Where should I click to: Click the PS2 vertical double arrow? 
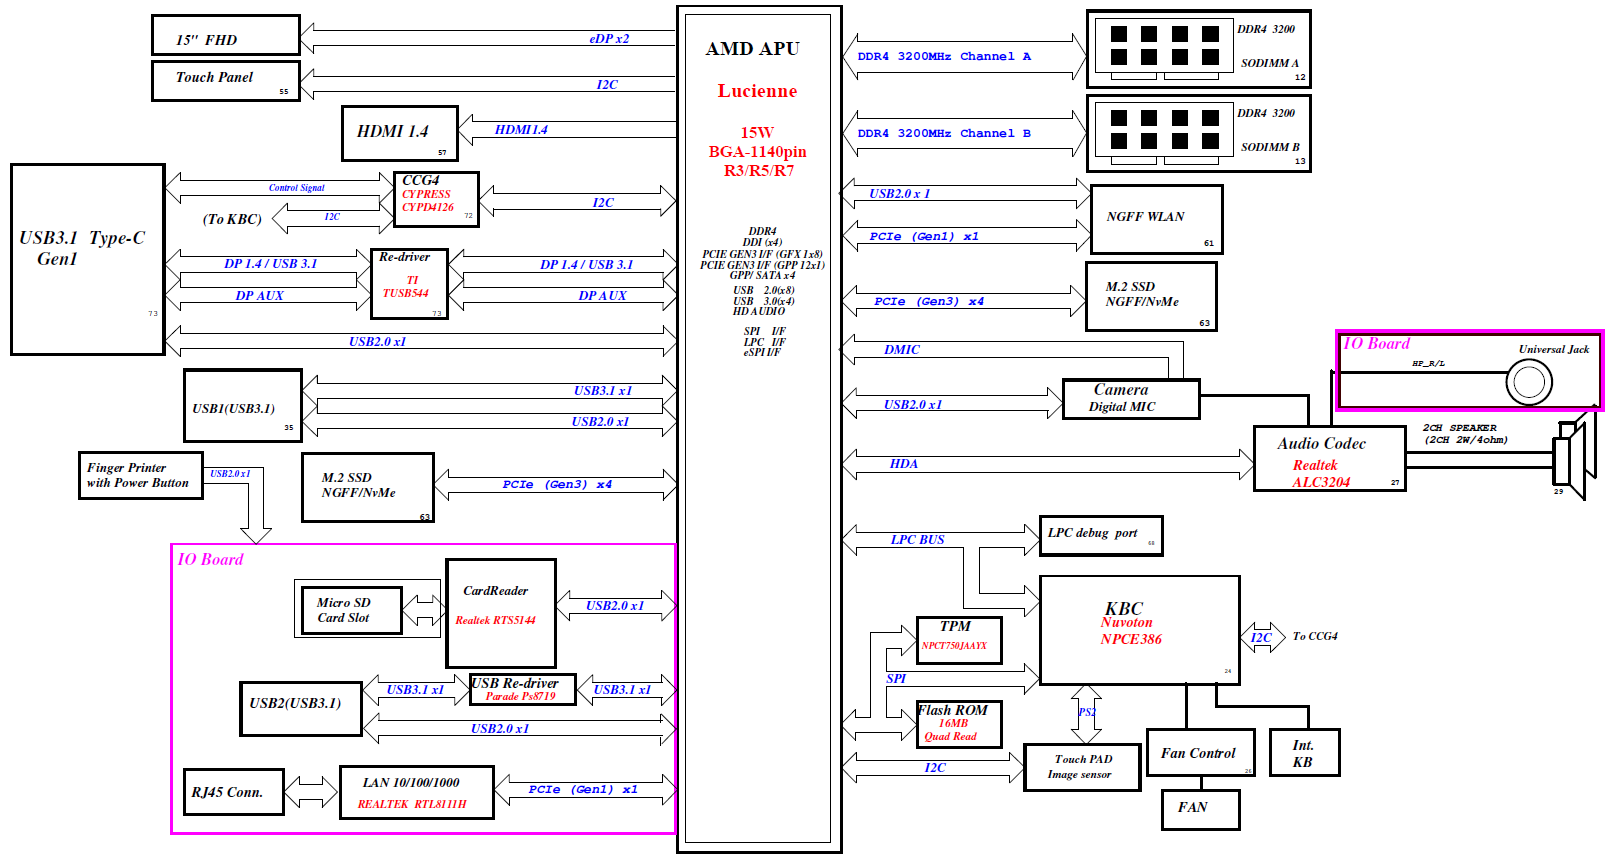coord(1086,713)
